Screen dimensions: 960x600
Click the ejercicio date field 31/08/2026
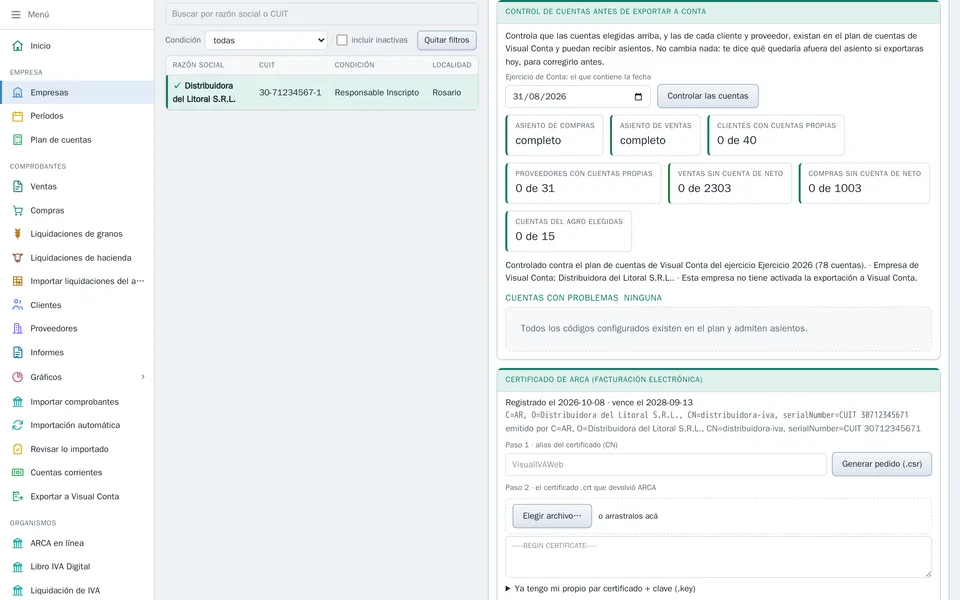[578, 97]
